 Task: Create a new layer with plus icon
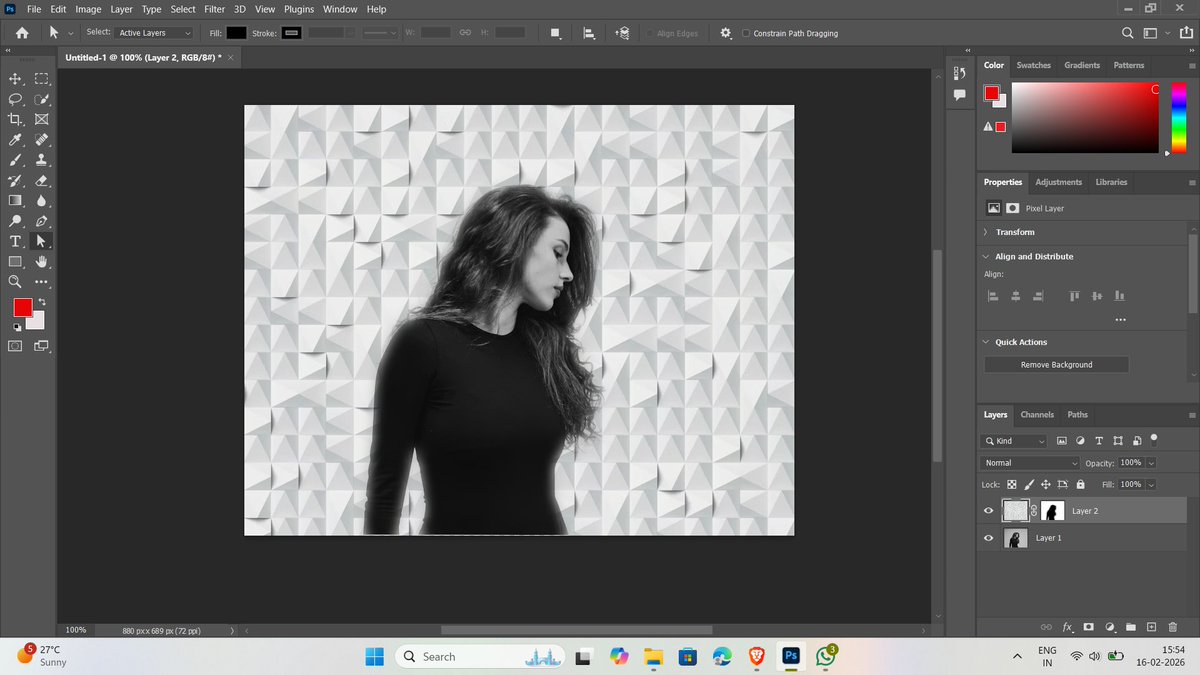[1152, 627]
